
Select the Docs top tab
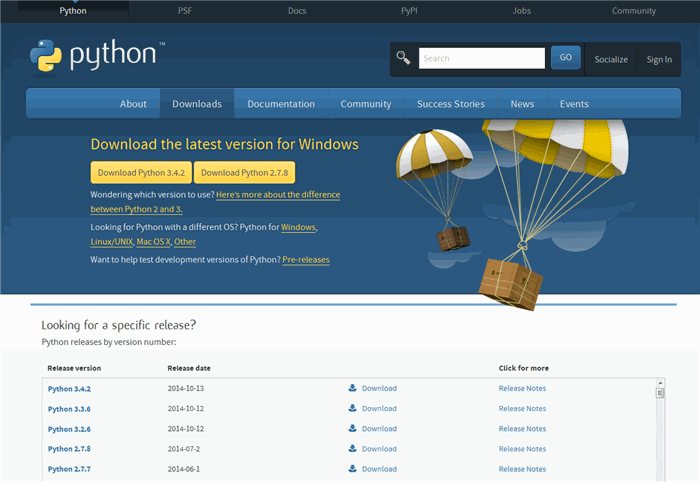coord(297,11)
